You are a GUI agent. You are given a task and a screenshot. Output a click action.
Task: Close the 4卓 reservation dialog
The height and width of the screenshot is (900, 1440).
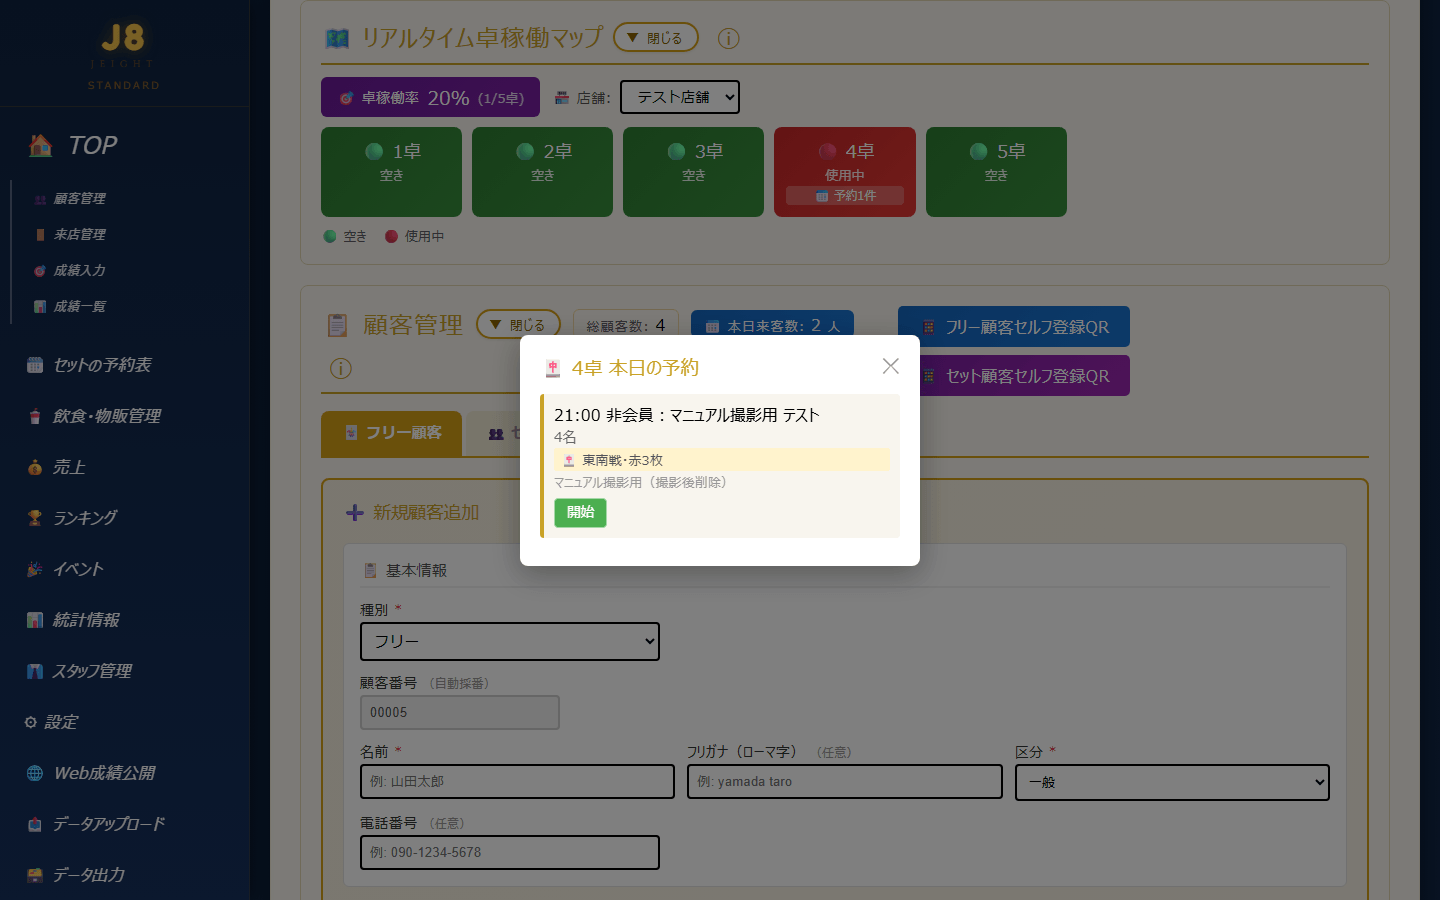890,366
